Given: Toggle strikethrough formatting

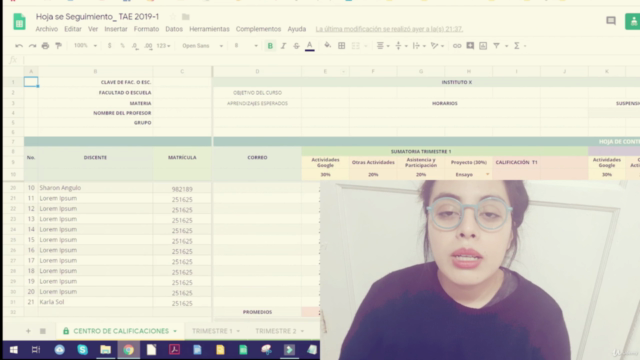Looking at the screenshot, I should [x=296, y=46].
